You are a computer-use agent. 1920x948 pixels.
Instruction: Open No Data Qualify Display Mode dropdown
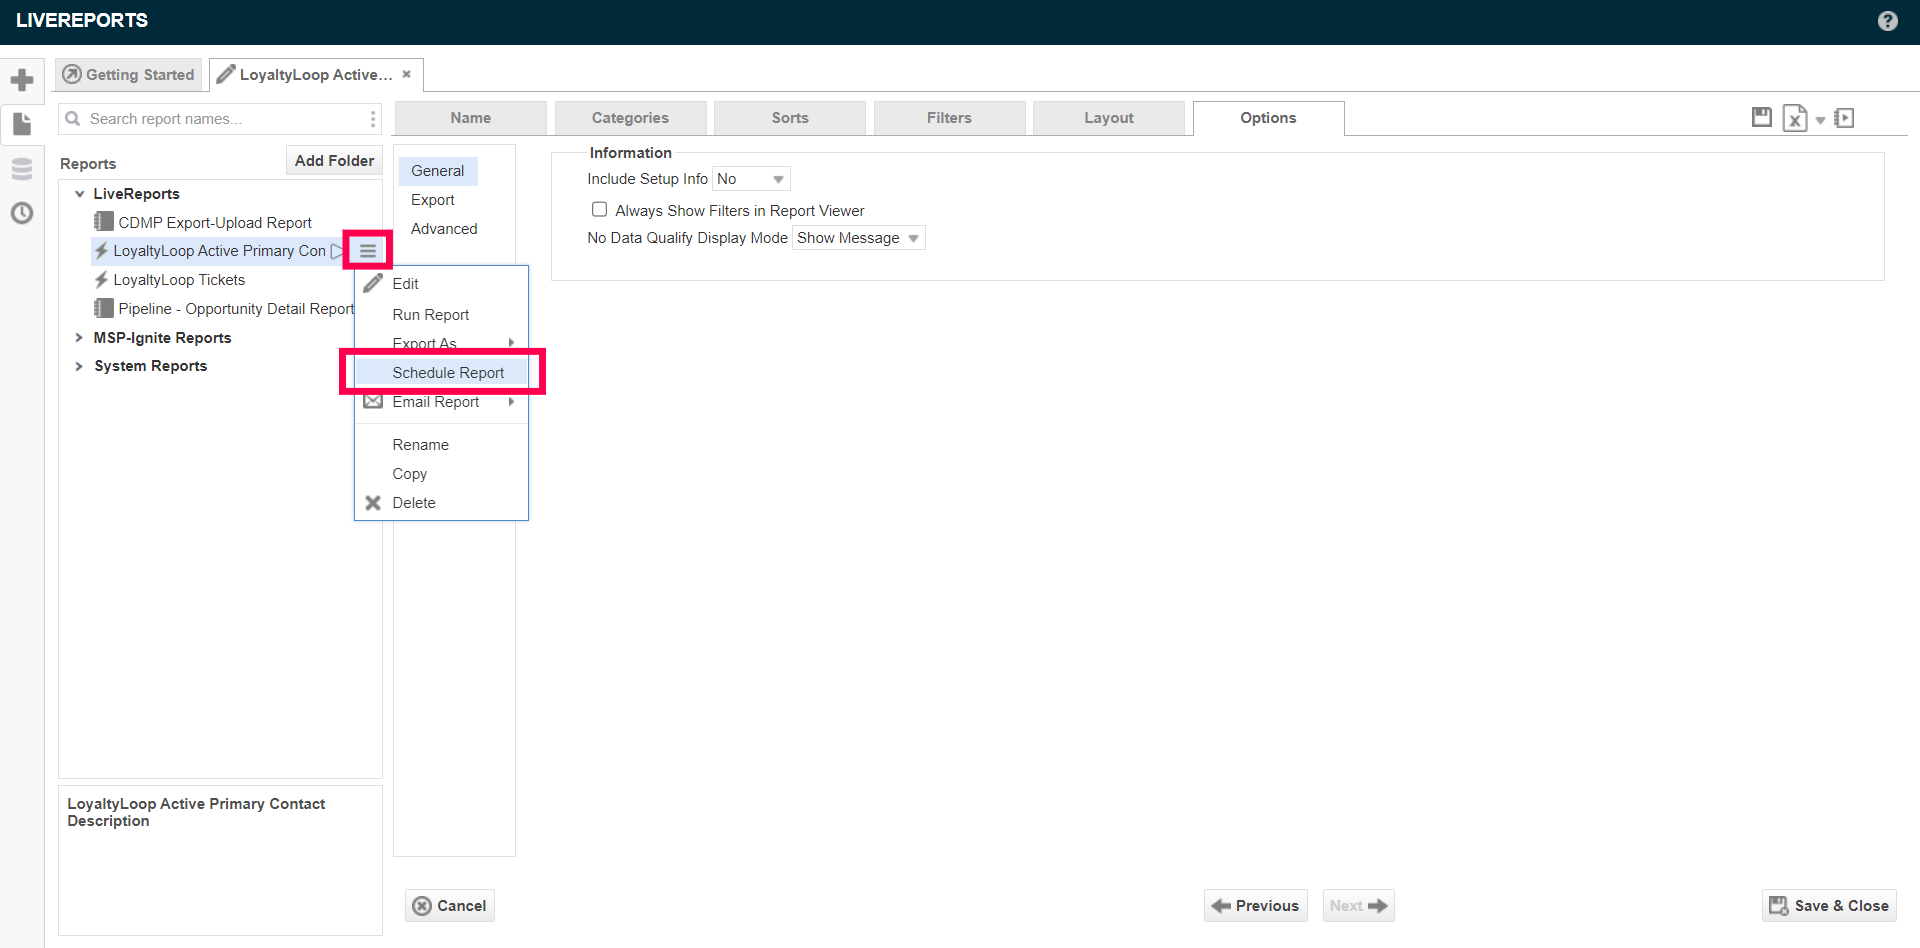pyautogui.click(x=858, y=238)
